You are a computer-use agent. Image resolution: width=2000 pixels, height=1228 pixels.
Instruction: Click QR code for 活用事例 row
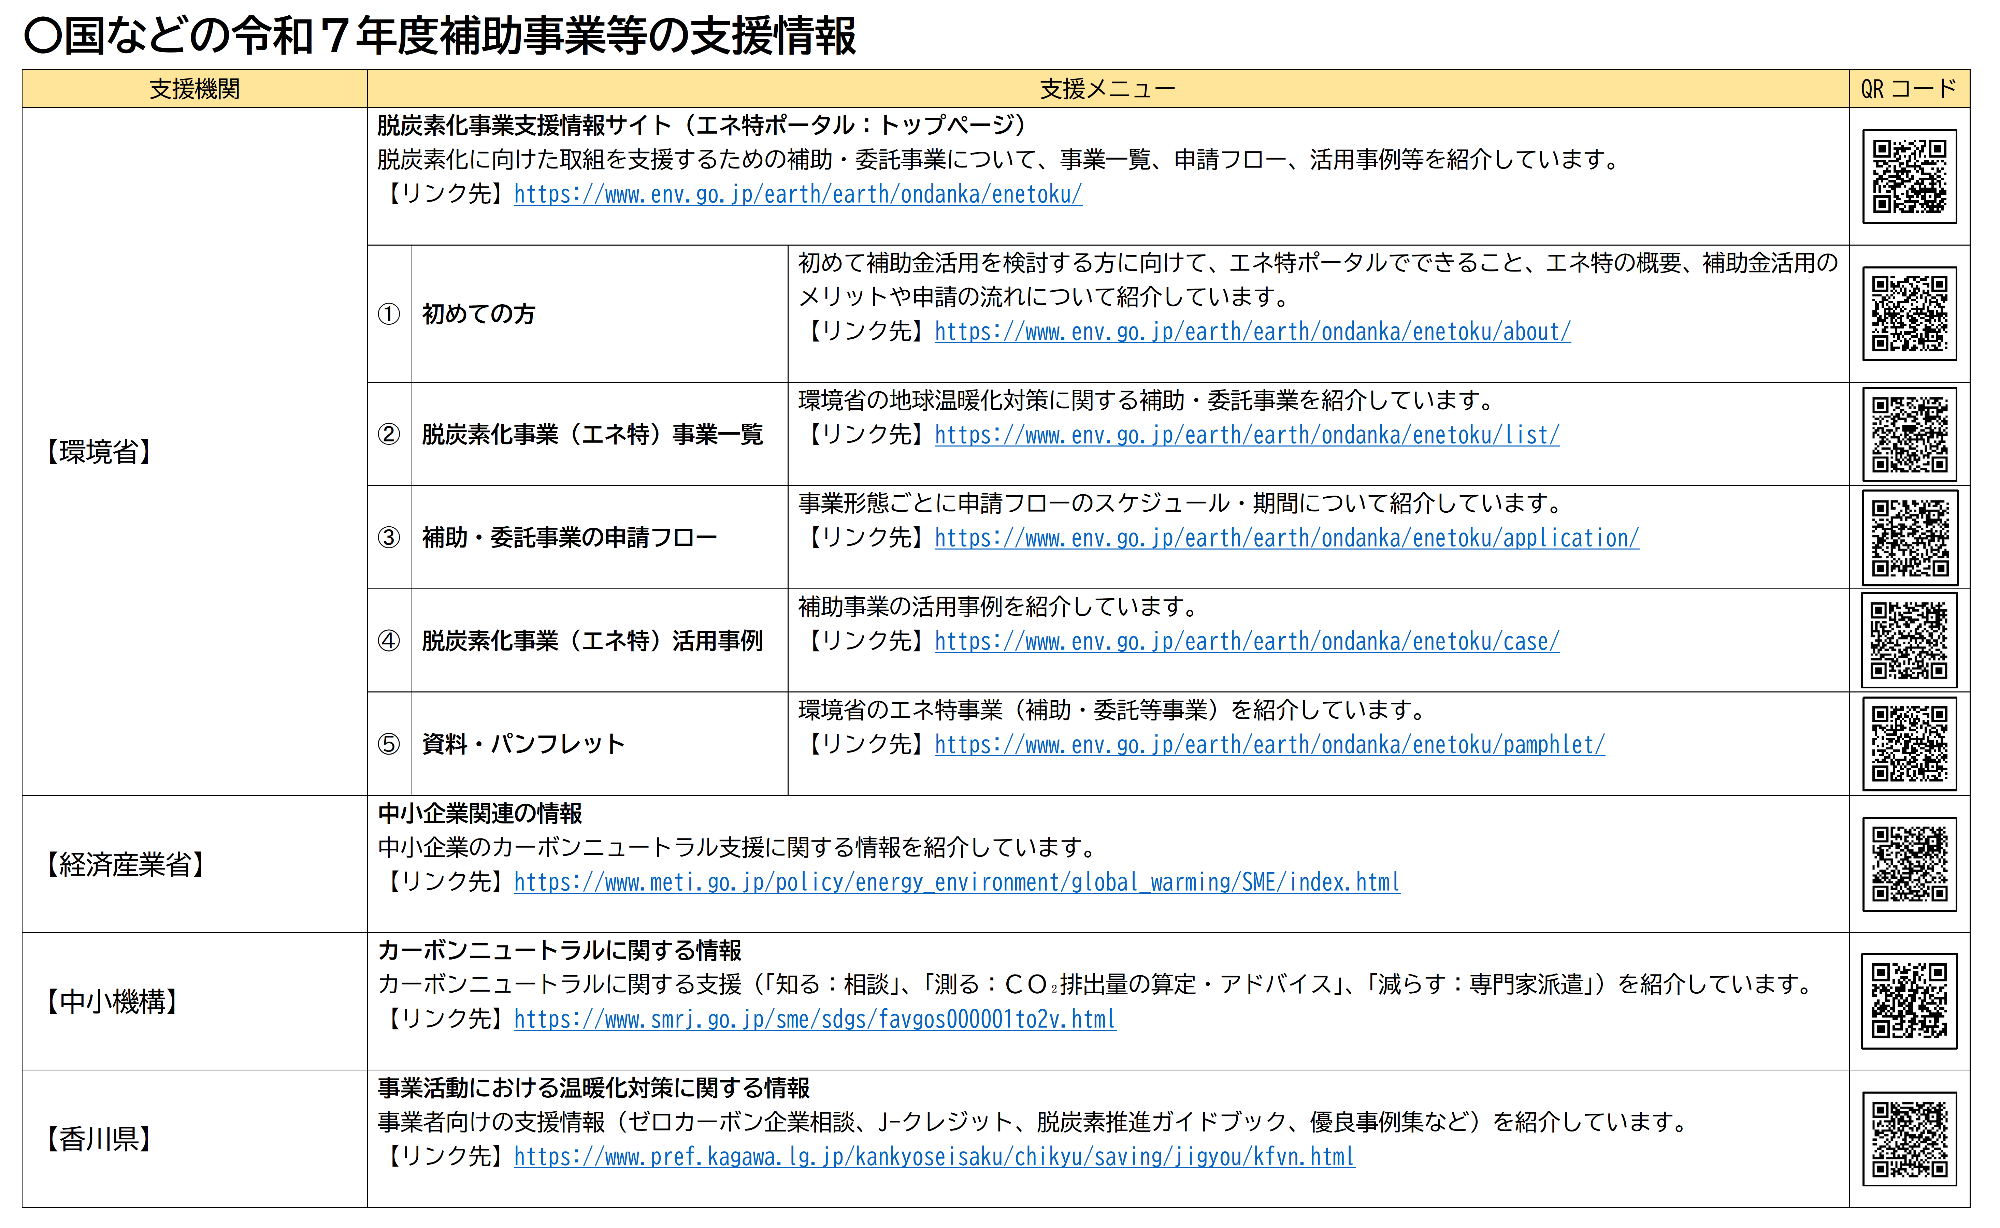(x=1909, y=641)
